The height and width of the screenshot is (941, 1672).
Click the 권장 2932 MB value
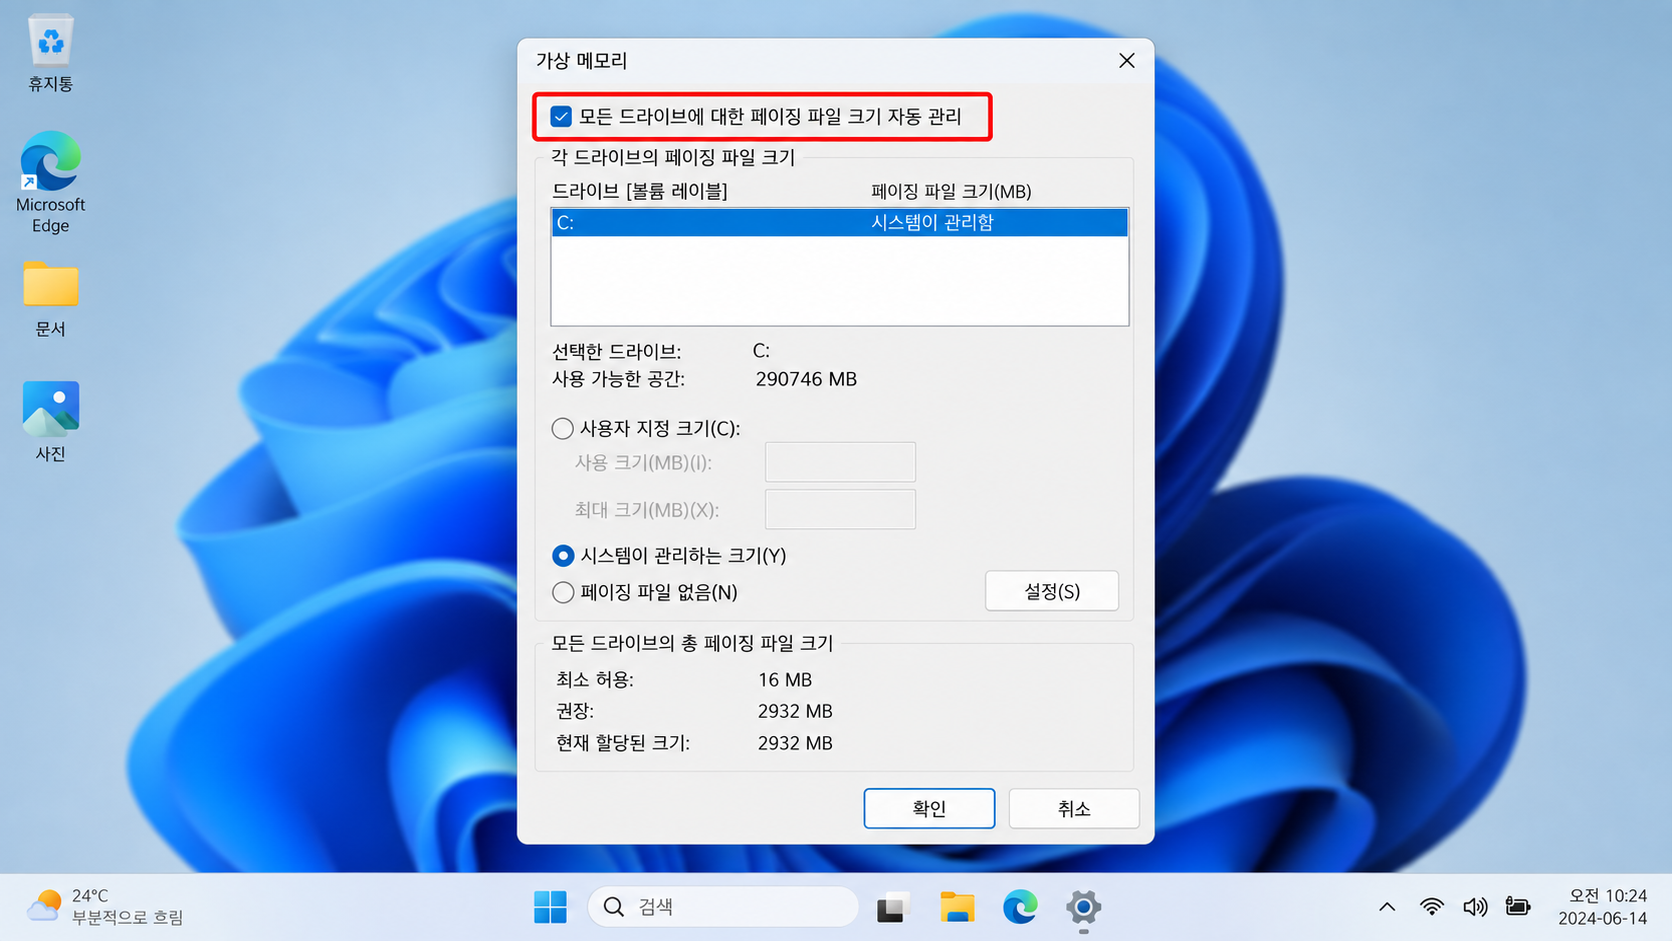[x=795, y=711]
